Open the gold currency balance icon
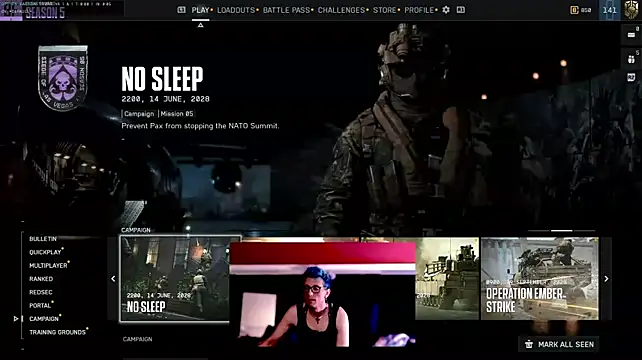Screen dimensions: 642x360 click(x=574, y=10)
